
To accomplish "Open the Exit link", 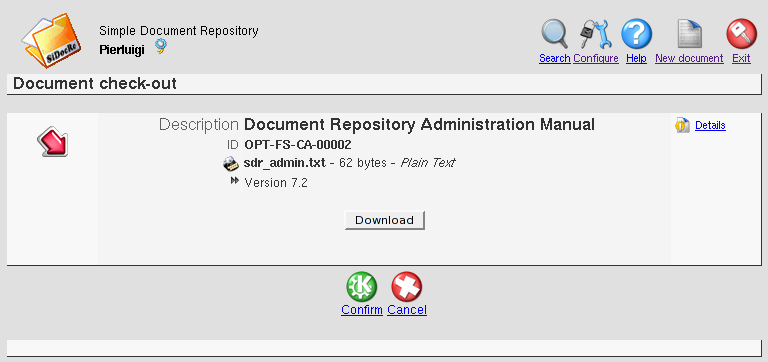I will tap(741, 58).
